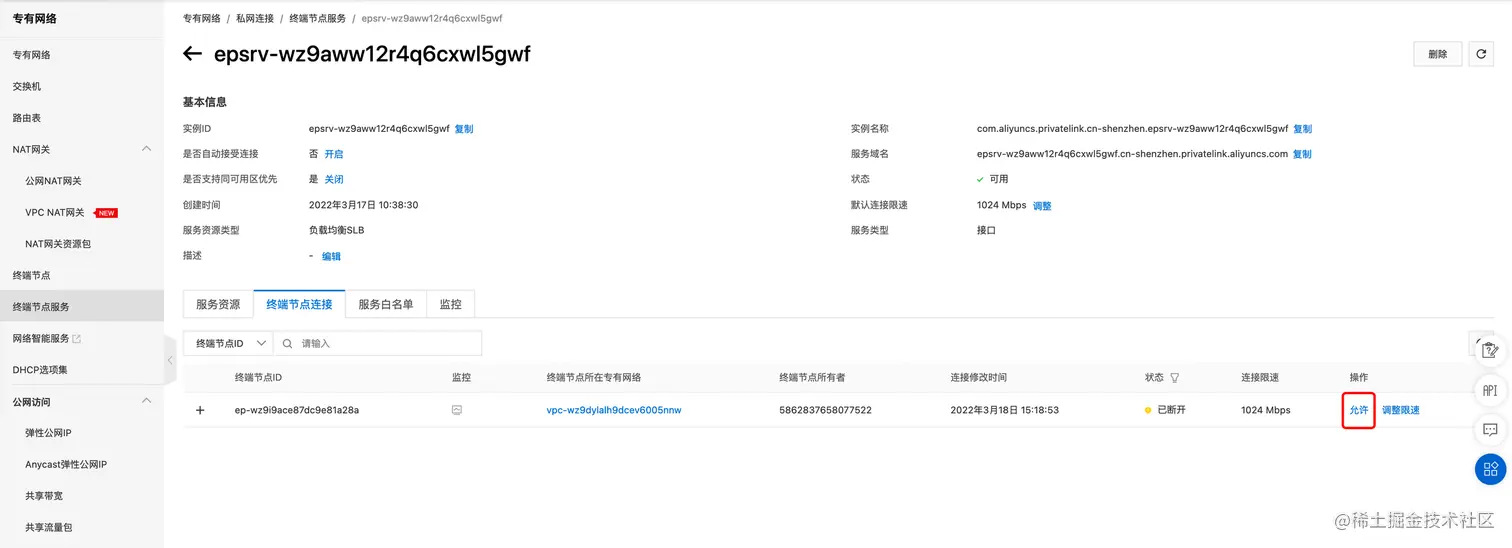Open 弹性公网IP in the sidebar
The image size is (1512, 548).
(x=49, y=433)
